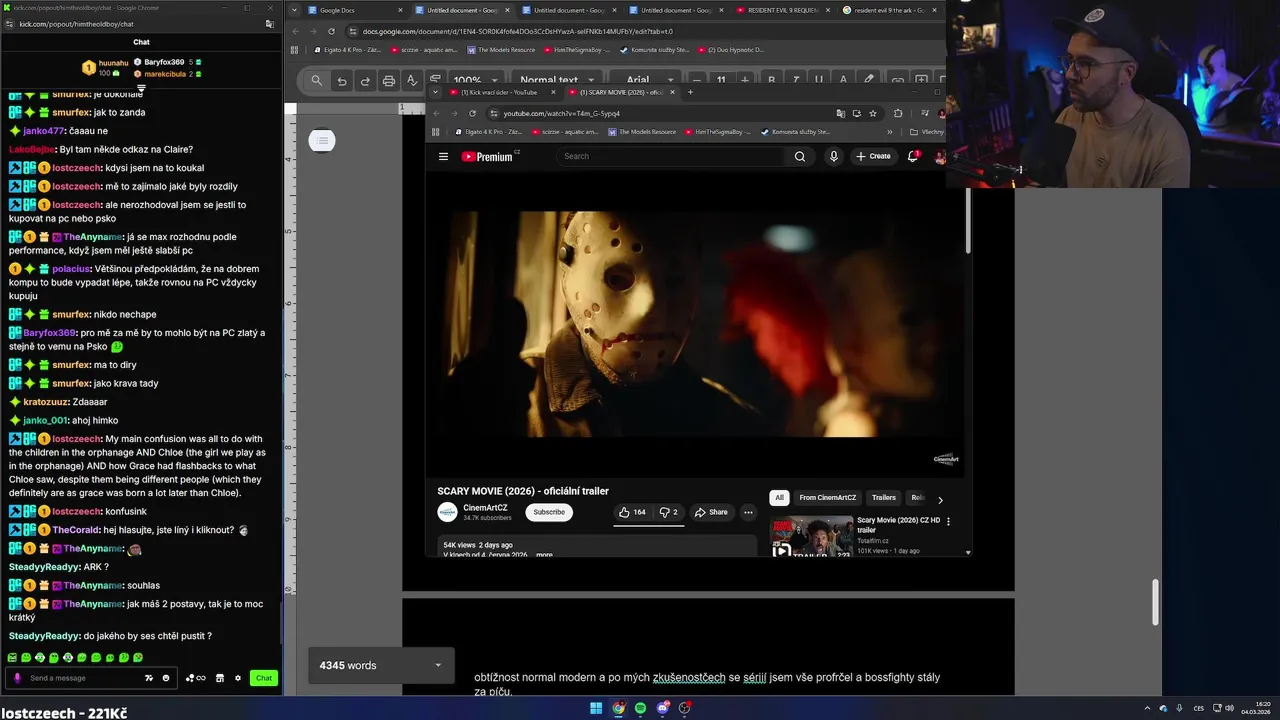Click the microphone icon in chat input
1280x720 pixels.
(17, 678)
